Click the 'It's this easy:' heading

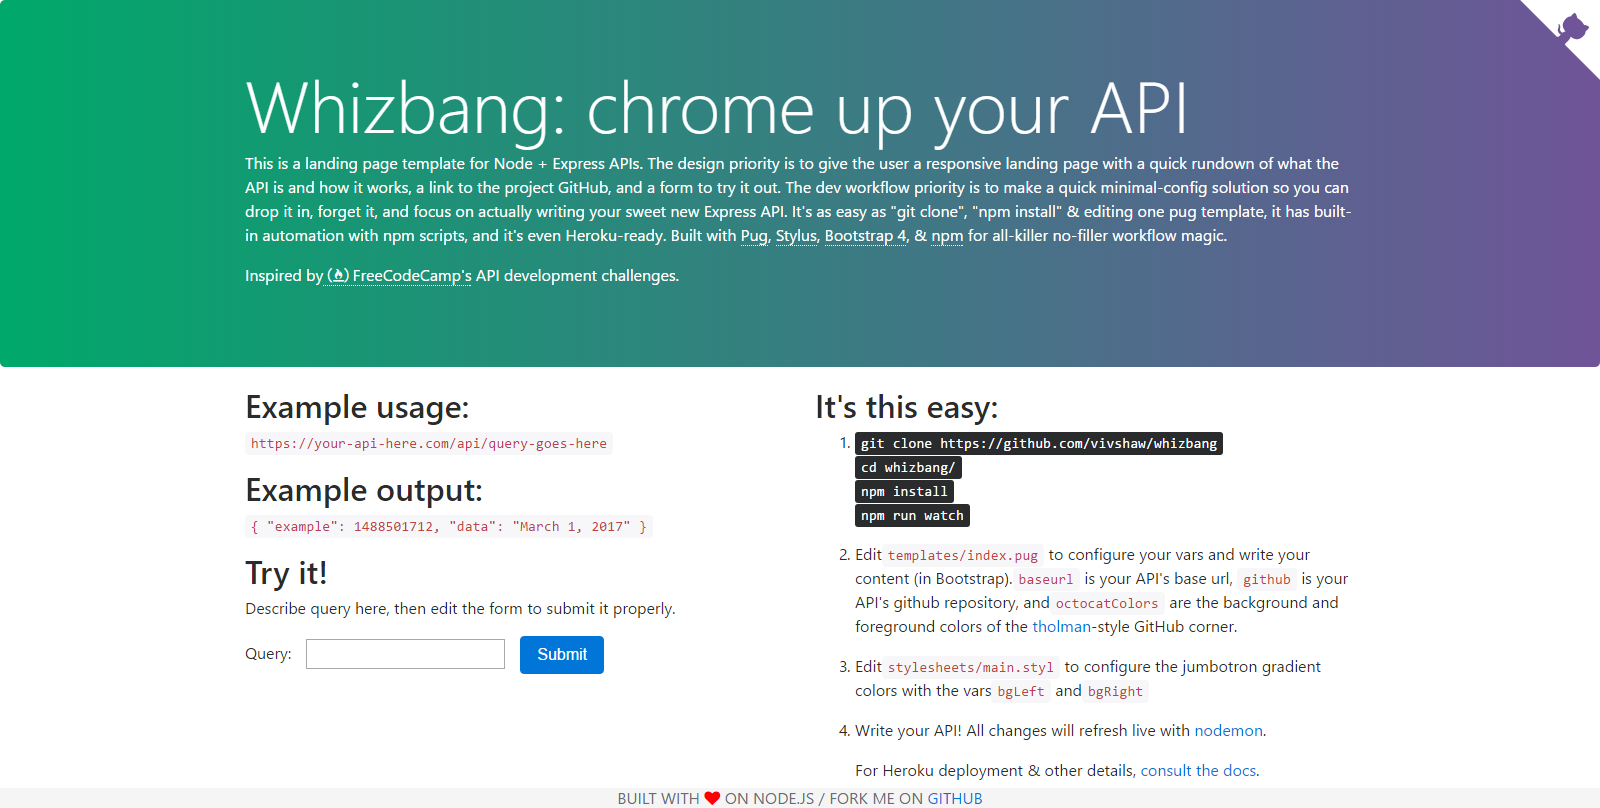coord(906,407)
